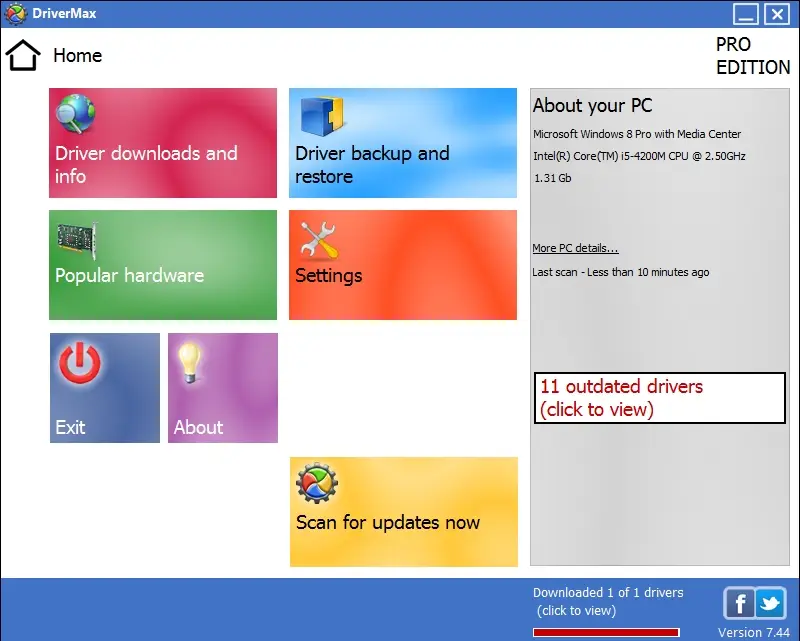Screen dimensions: 800x641
Task: Open the Settings tile label
Action: pyautogui.click(x=329, y=275)
